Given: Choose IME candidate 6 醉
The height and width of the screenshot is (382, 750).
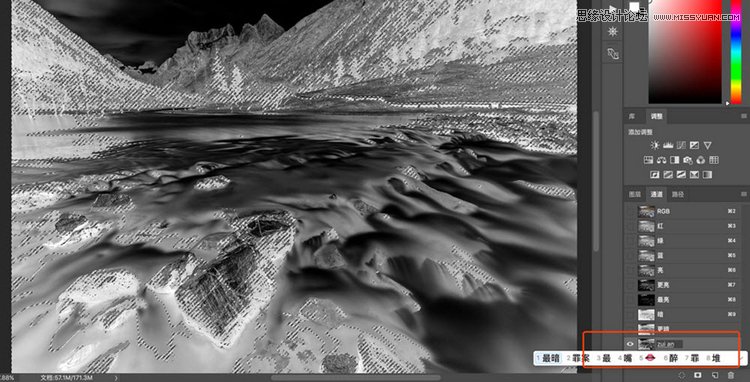Looking at the screenshot, I should pos(670,358).
